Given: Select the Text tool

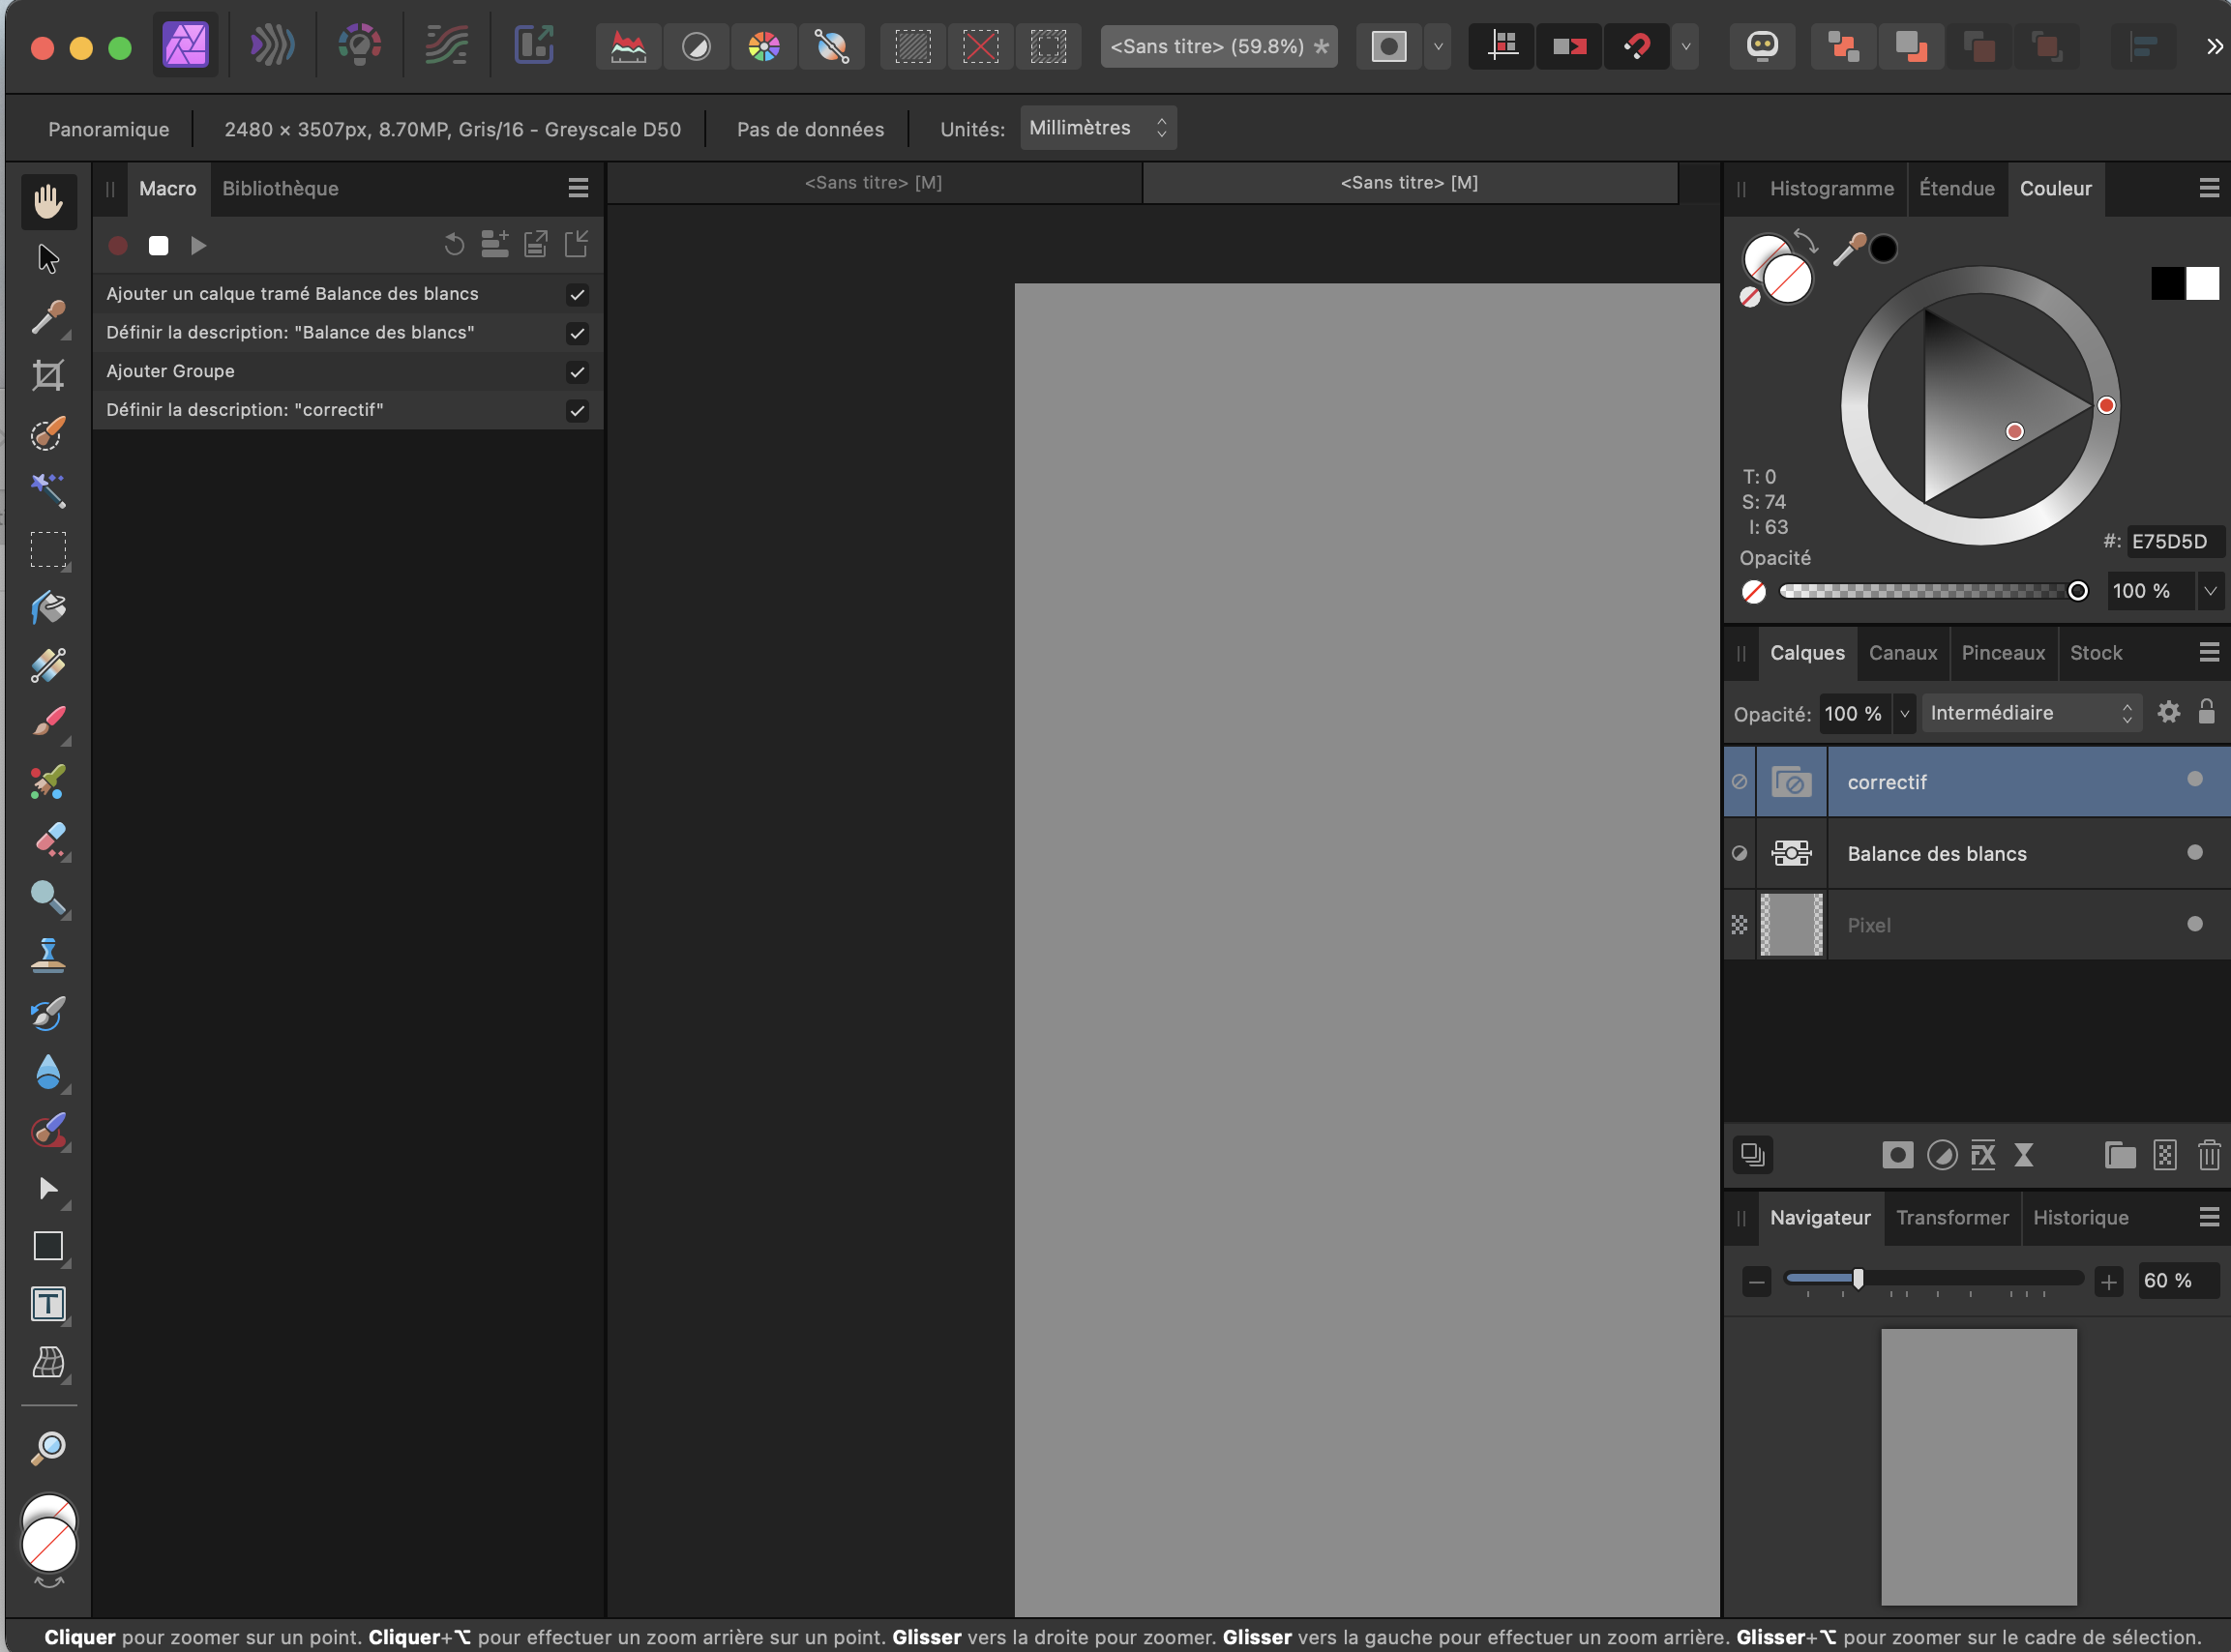Looking at the screenshot, I should (47, 1304).
